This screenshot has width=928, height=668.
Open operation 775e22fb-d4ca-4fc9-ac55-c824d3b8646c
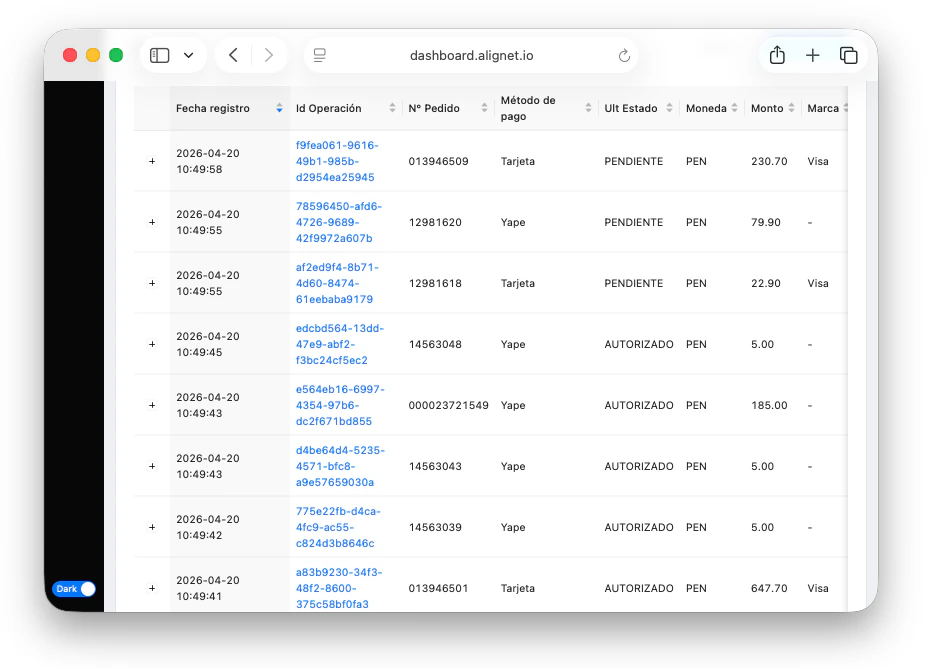pos(338,527)
